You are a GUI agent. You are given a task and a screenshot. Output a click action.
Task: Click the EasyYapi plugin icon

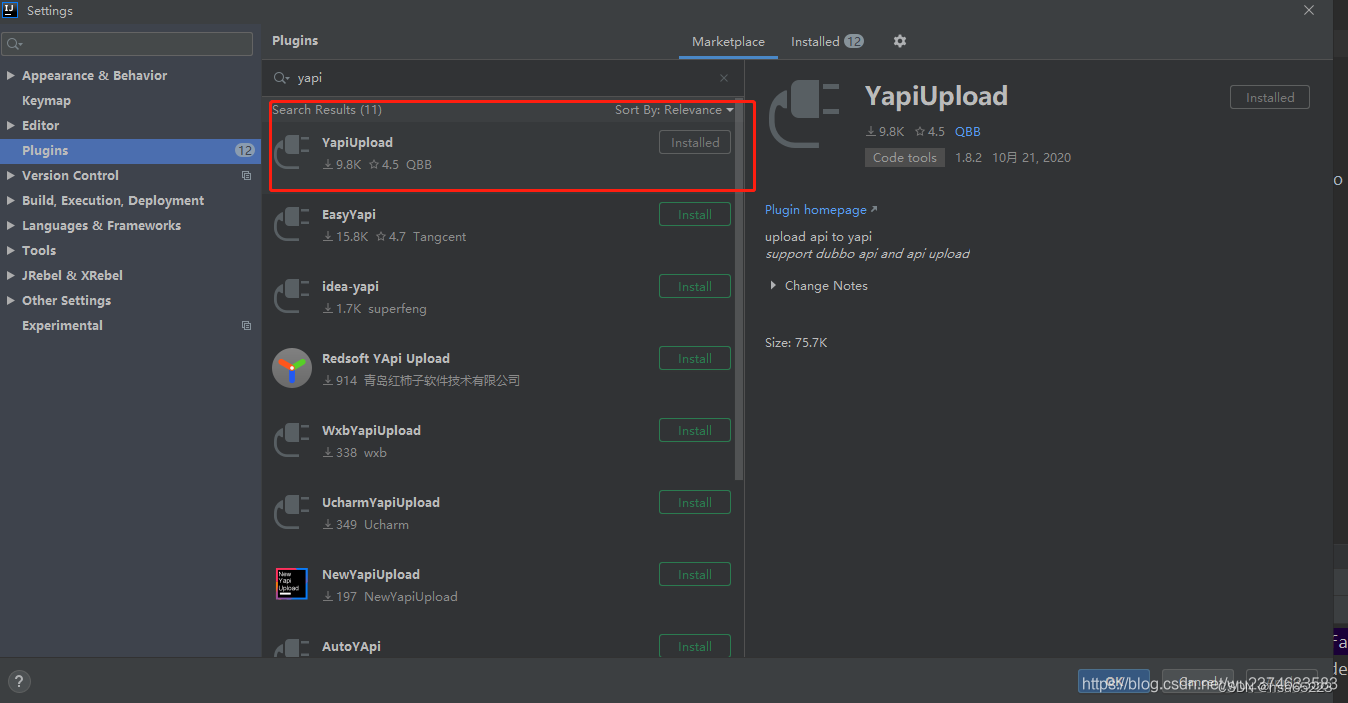click(292, 225)
